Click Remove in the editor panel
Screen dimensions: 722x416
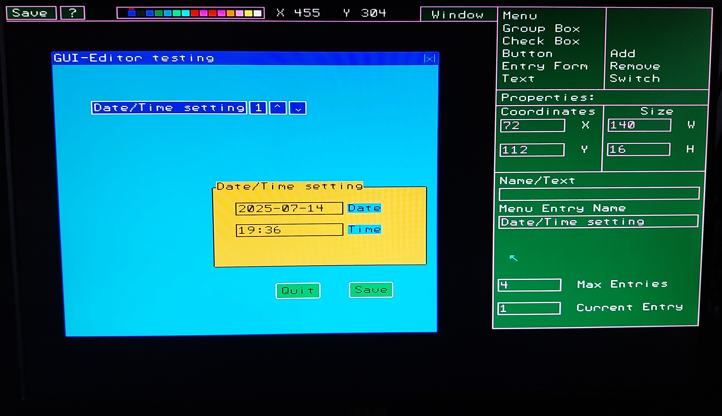tap(634, 66)
